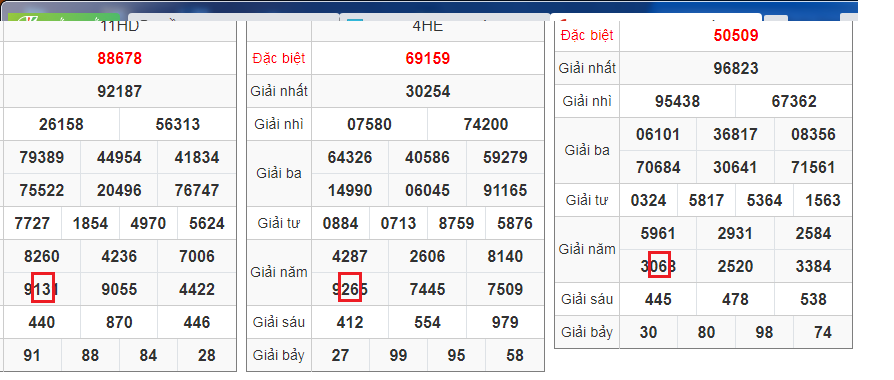Click the three-digit number 478
The image size is (894, 380).
point(735,300)
